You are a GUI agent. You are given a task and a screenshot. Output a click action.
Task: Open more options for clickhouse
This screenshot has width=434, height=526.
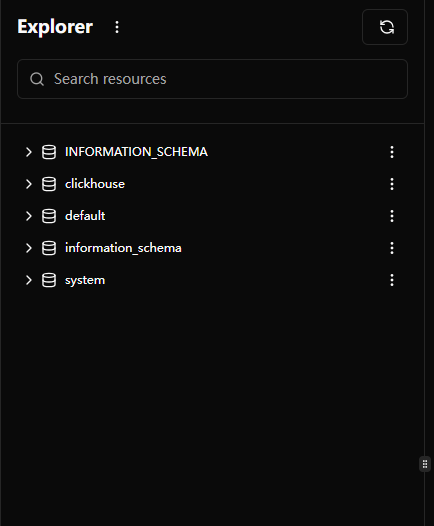[392, 184]
